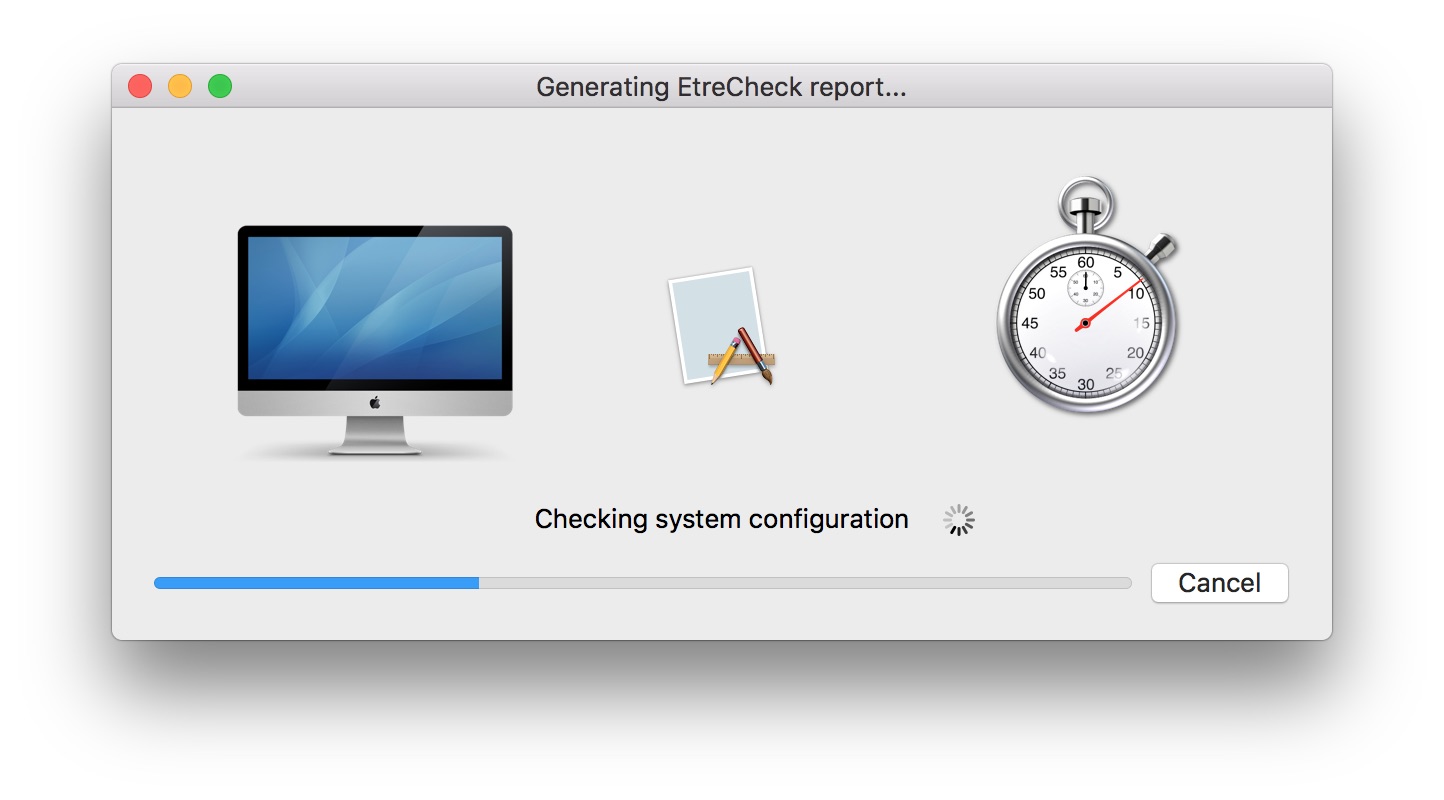Viewport: 1444px width, 800px height.
Task: Click the "Generating EtreCheck report..." window title
Action: point(721,87)
